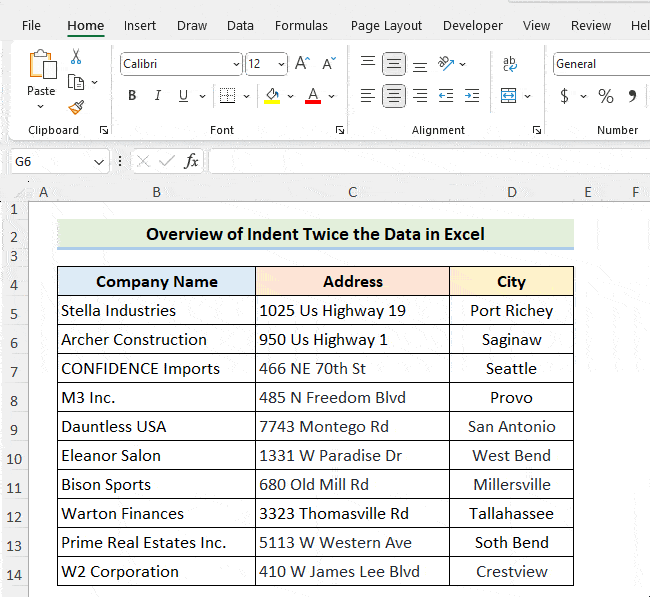Screen dimensions: 650x597
Task: Toggle Bold formatting
Action: (x=132, y=96)
